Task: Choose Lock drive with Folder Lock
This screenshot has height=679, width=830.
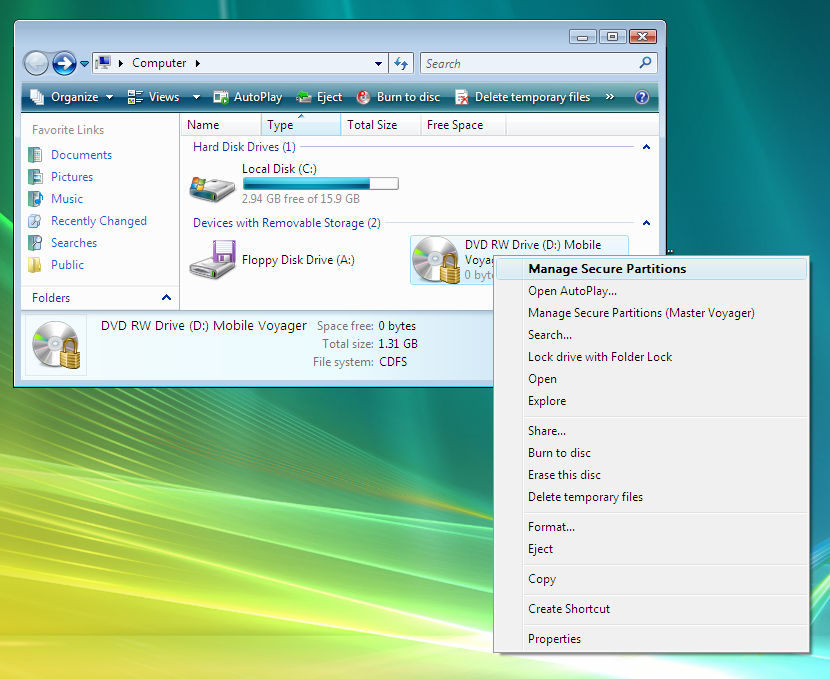Action: (651, 357)
